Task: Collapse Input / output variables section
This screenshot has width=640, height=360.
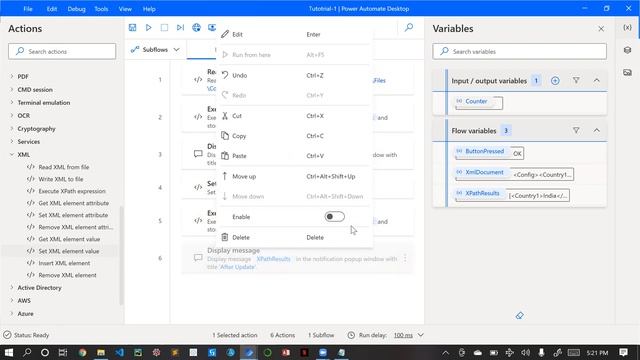Action: 597,80
